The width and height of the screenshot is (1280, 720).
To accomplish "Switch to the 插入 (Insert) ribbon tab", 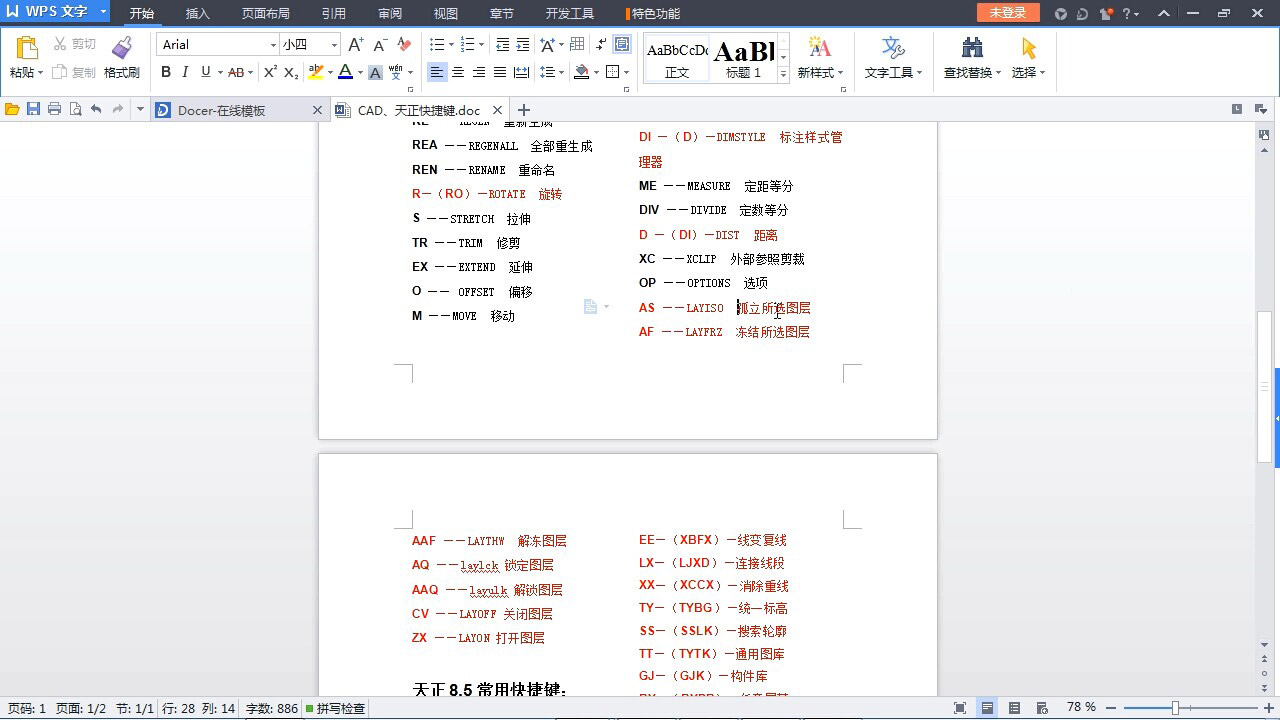I will [198, 14].
